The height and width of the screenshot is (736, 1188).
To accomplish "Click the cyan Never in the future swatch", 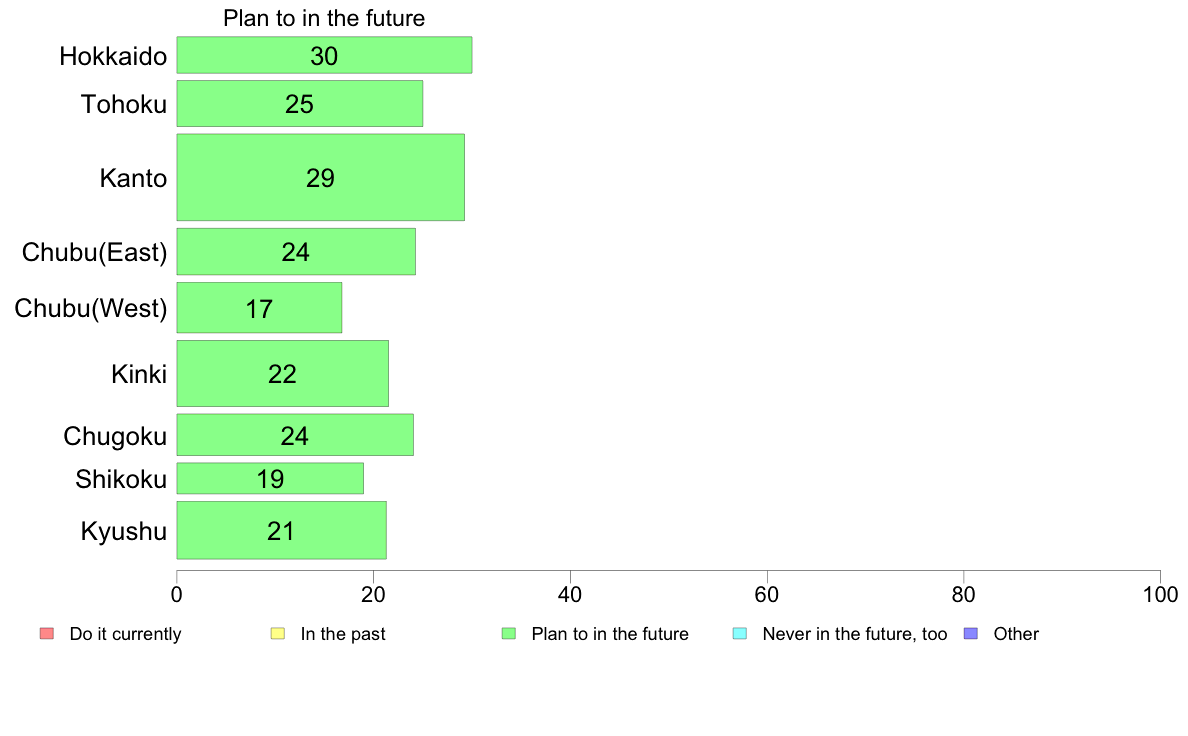I will click(x=740, y=634).
